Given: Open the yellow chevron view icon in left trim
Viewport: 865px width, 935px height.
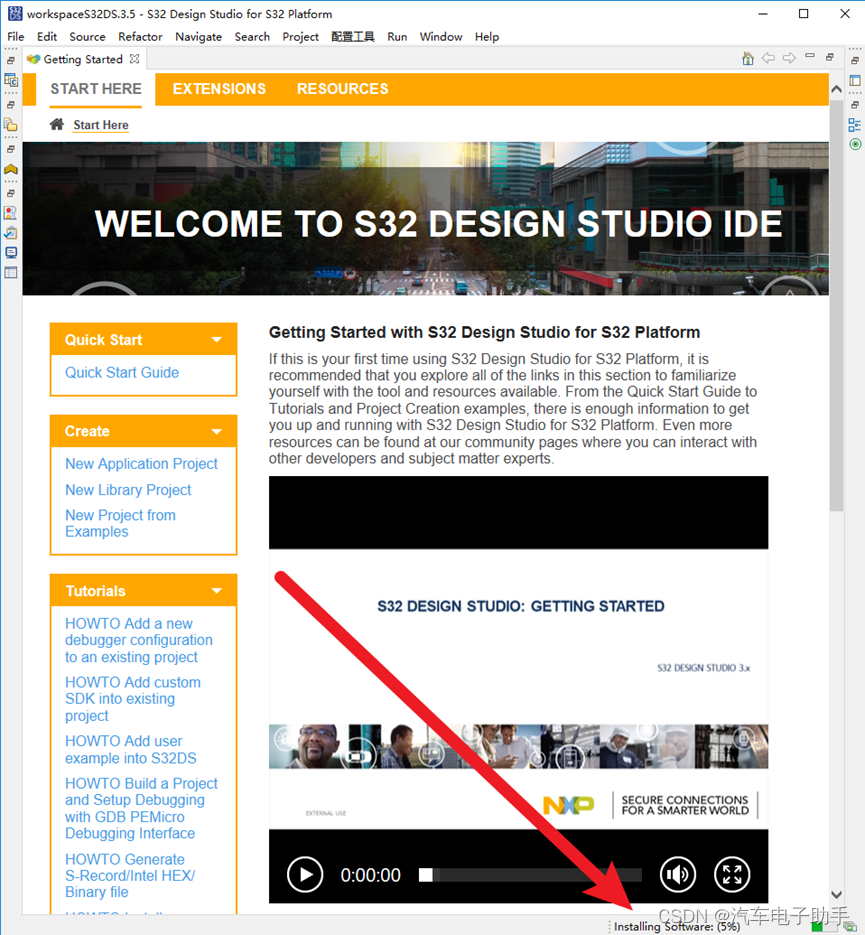Looking at the screenshot, I should [x=11, y=169].
